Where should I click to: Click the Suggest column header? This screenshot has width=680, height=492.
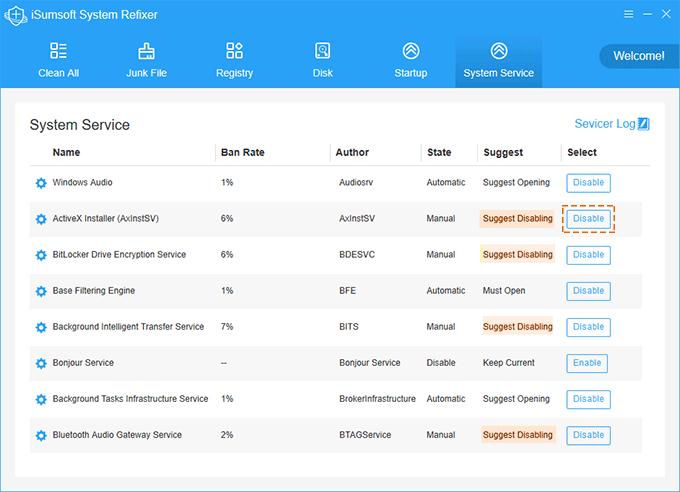click(x=503, y=152)
